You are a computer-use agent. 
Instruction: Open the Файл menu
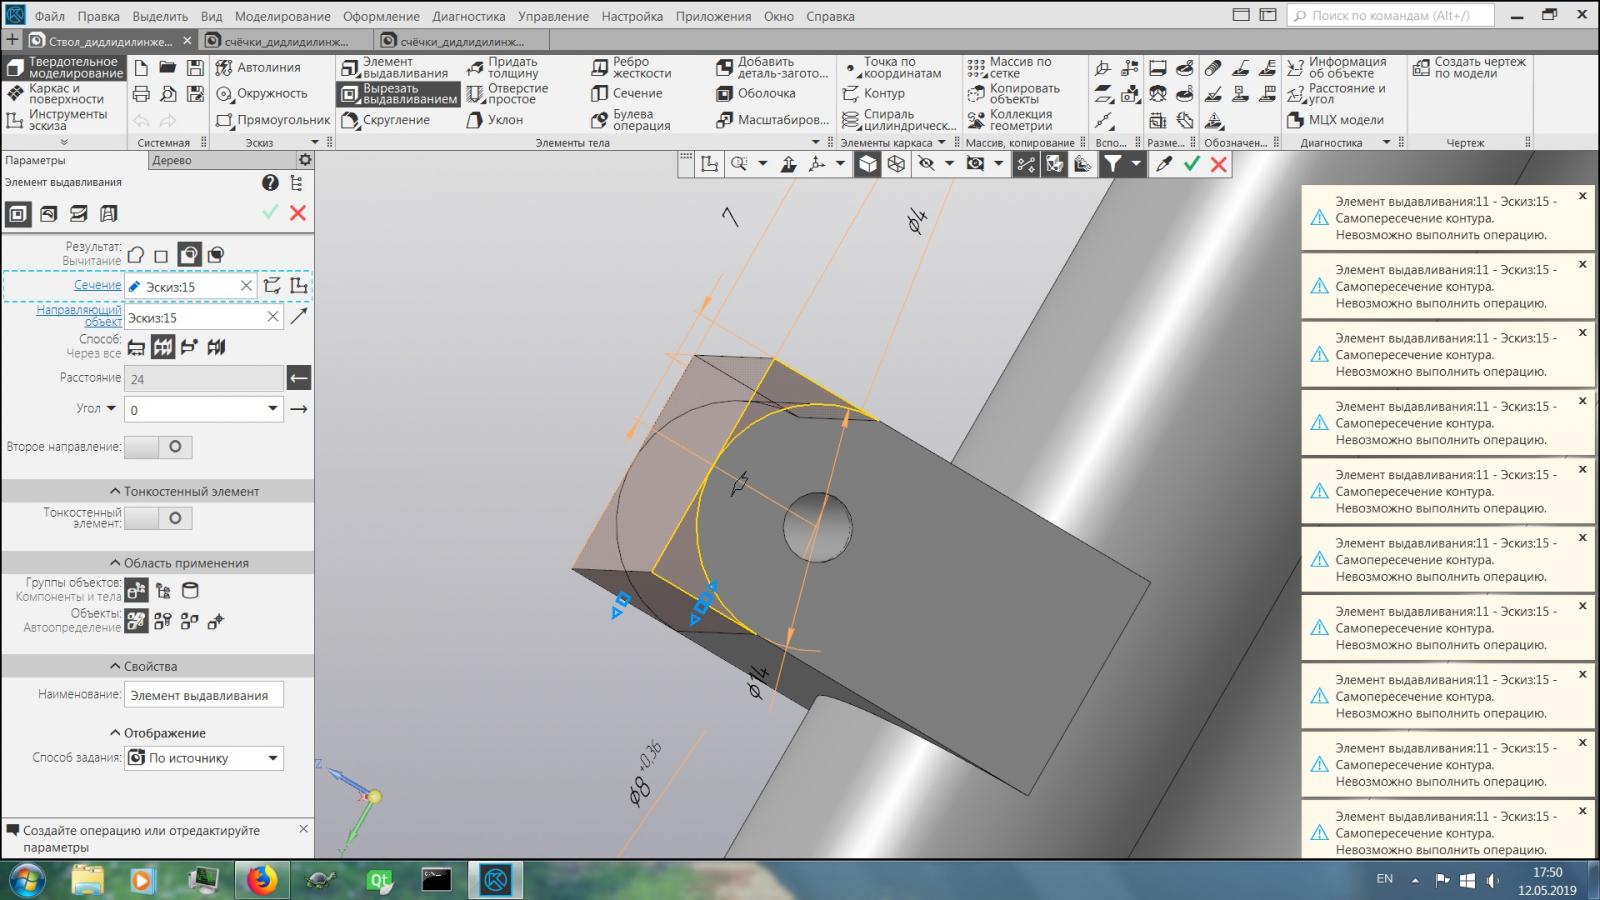pyautogui.click(x=49, y=16)
